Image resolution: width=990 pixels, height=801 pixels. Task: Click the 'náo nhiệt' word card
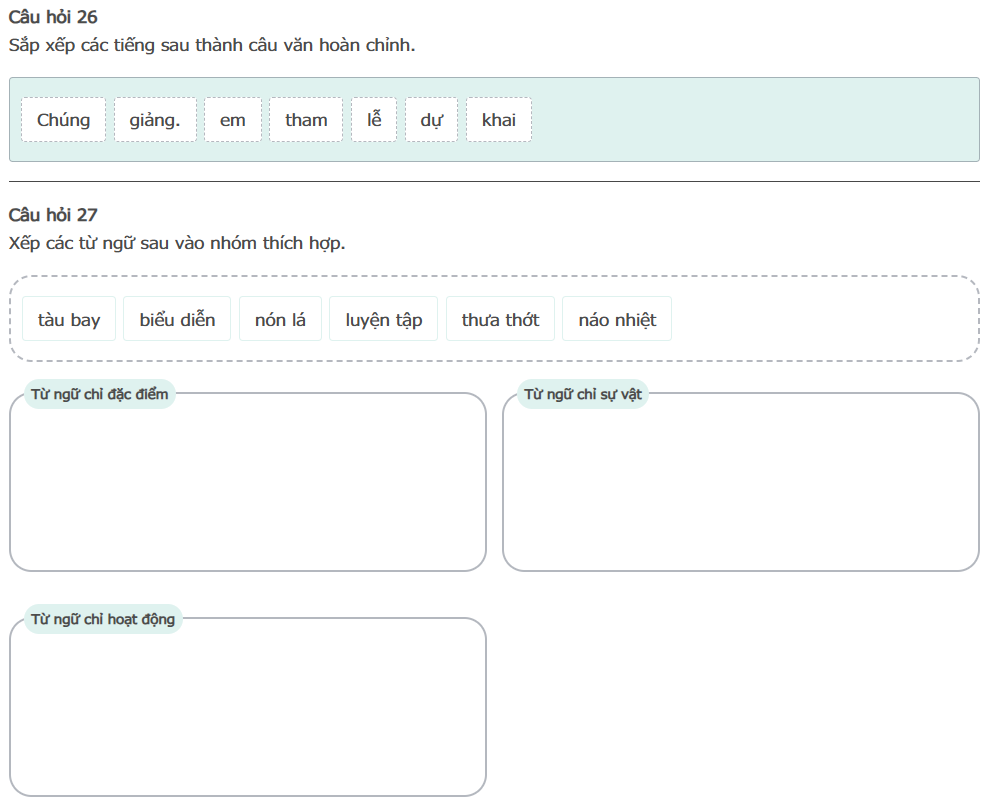617,319
